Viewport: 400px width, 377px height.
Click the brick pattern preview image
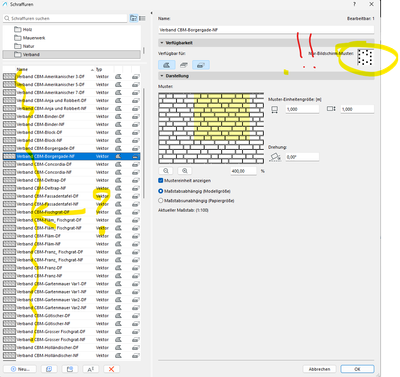pos(211,128)
